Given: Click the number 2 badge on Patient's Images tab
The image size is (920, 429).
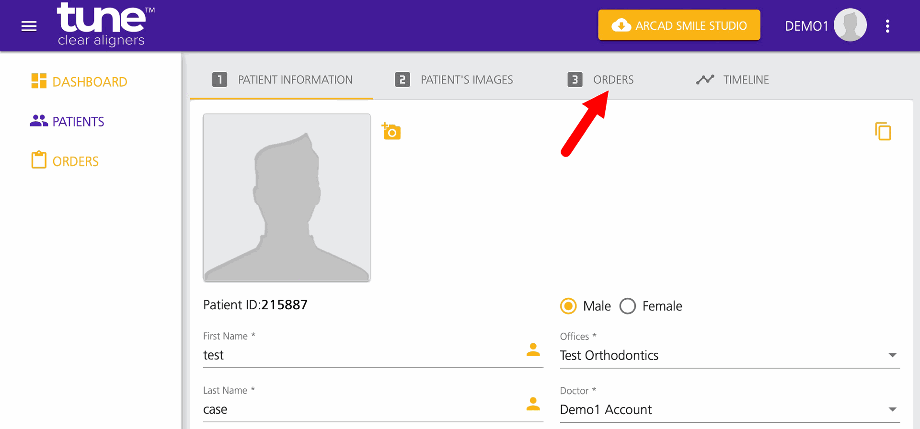Looking at the screenshot, I should click(x=402, y=80).
